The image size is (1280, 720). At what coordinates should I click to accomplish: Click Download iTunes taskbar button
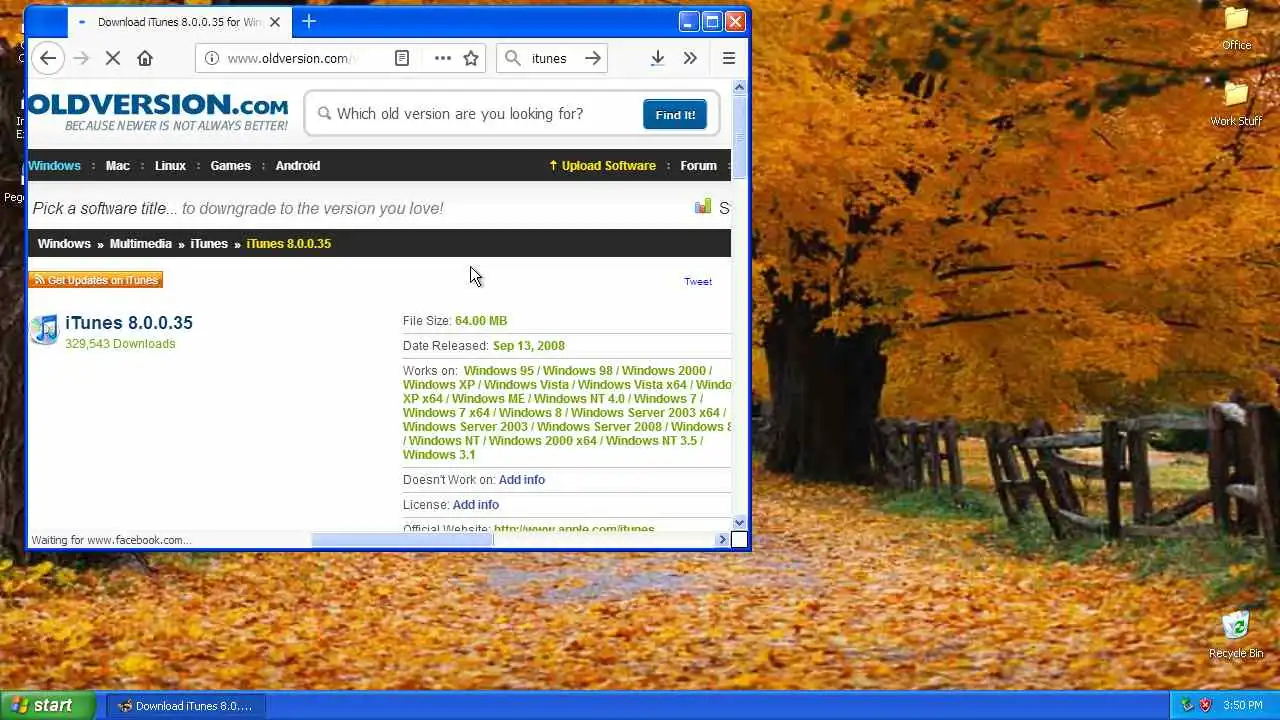pos(185,706)
